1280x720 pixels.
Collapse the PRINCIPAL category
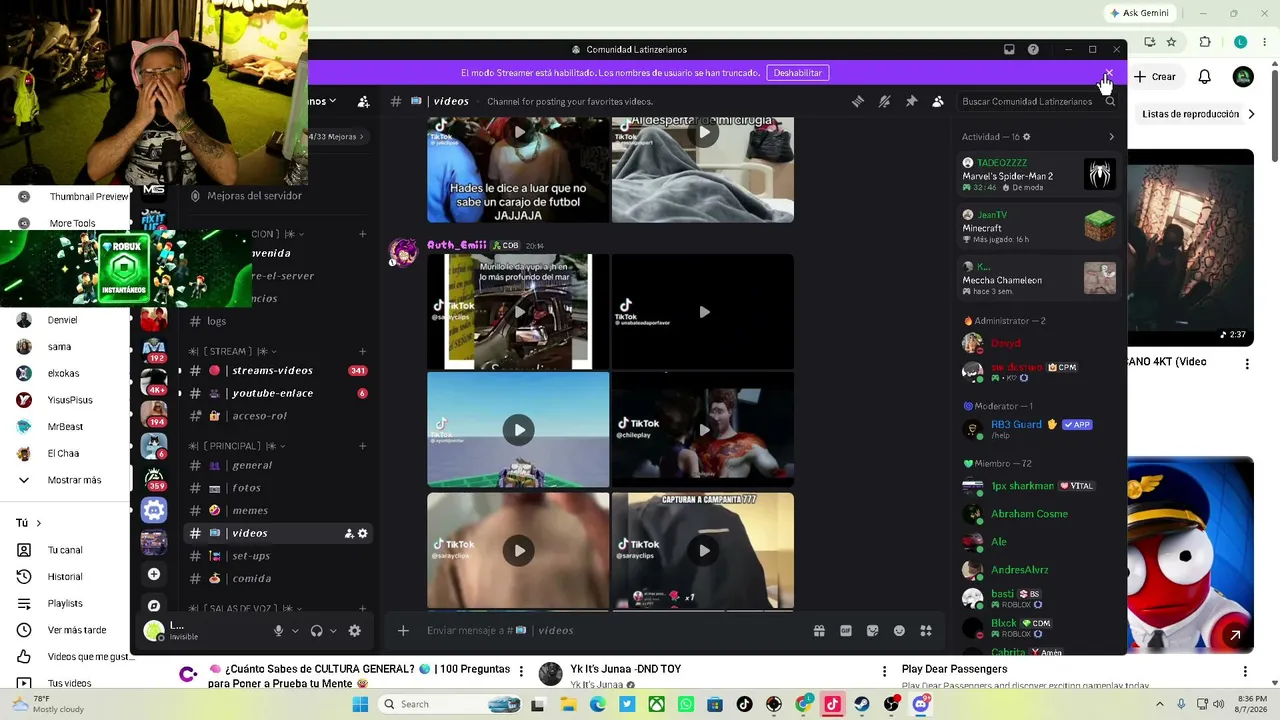click(x=238, y=446)
